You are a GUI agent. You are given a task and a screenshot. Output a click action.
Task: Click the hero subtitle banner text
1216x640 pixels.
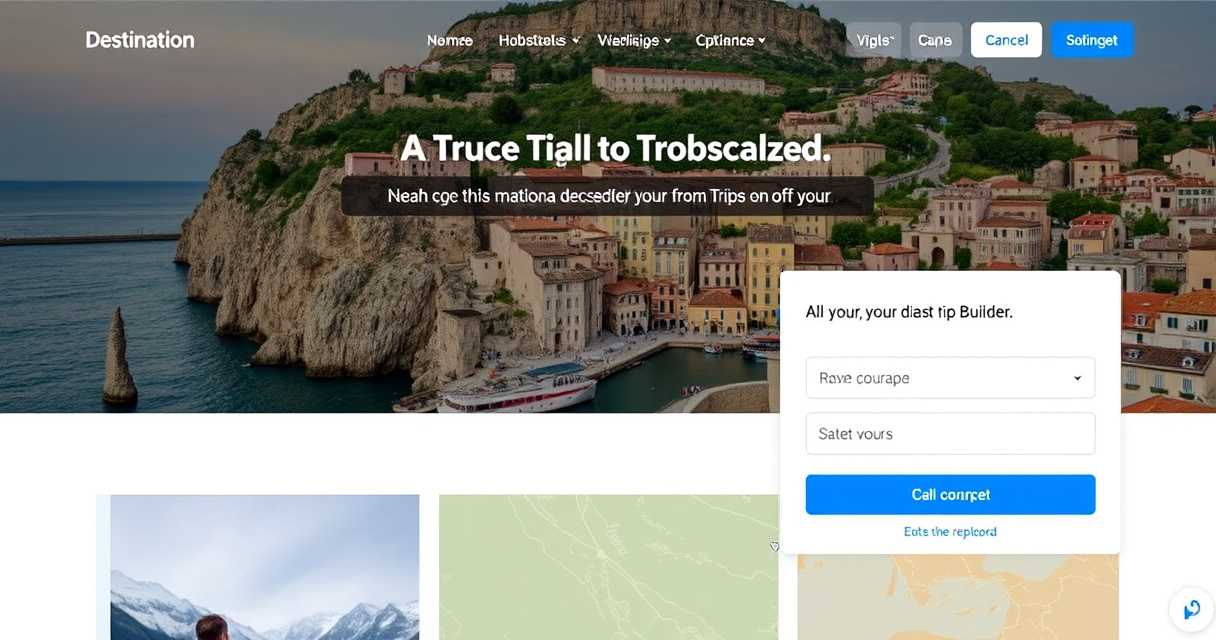click(x=608, y=196)
